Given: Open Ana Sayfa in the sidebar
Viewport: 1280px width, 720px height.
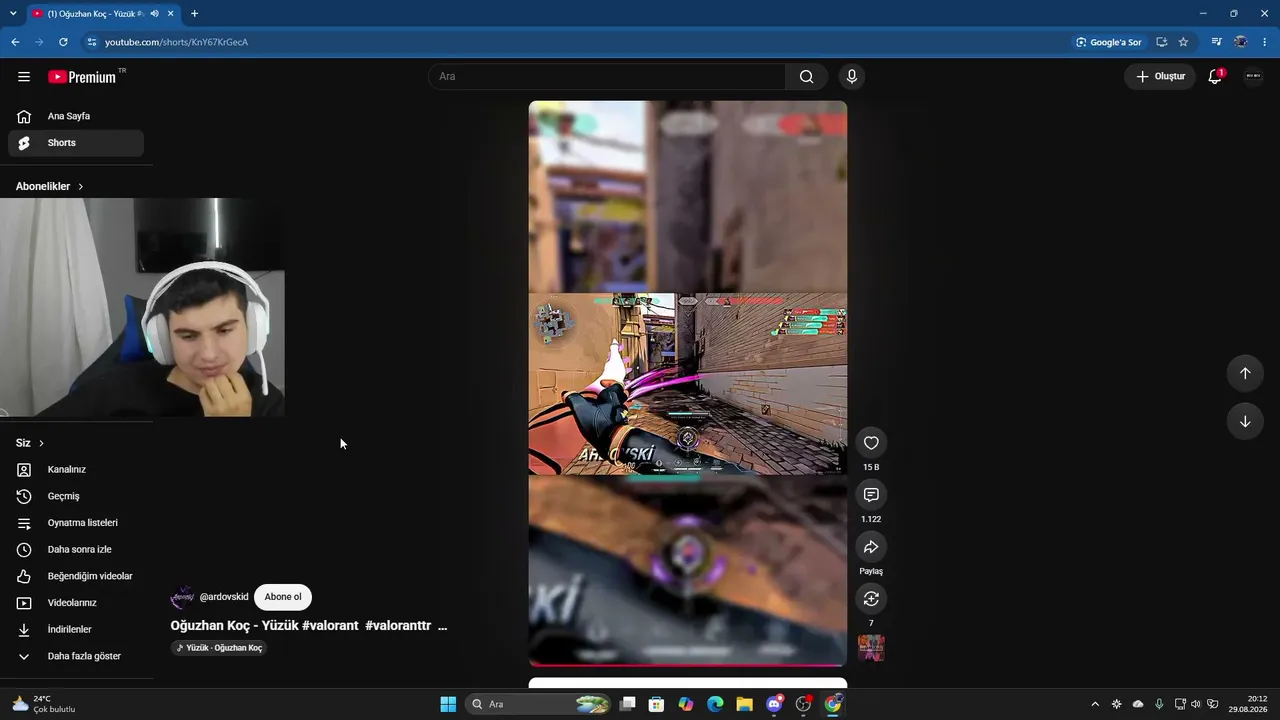Looking at the screenshot, I should (x=76, y=116).
